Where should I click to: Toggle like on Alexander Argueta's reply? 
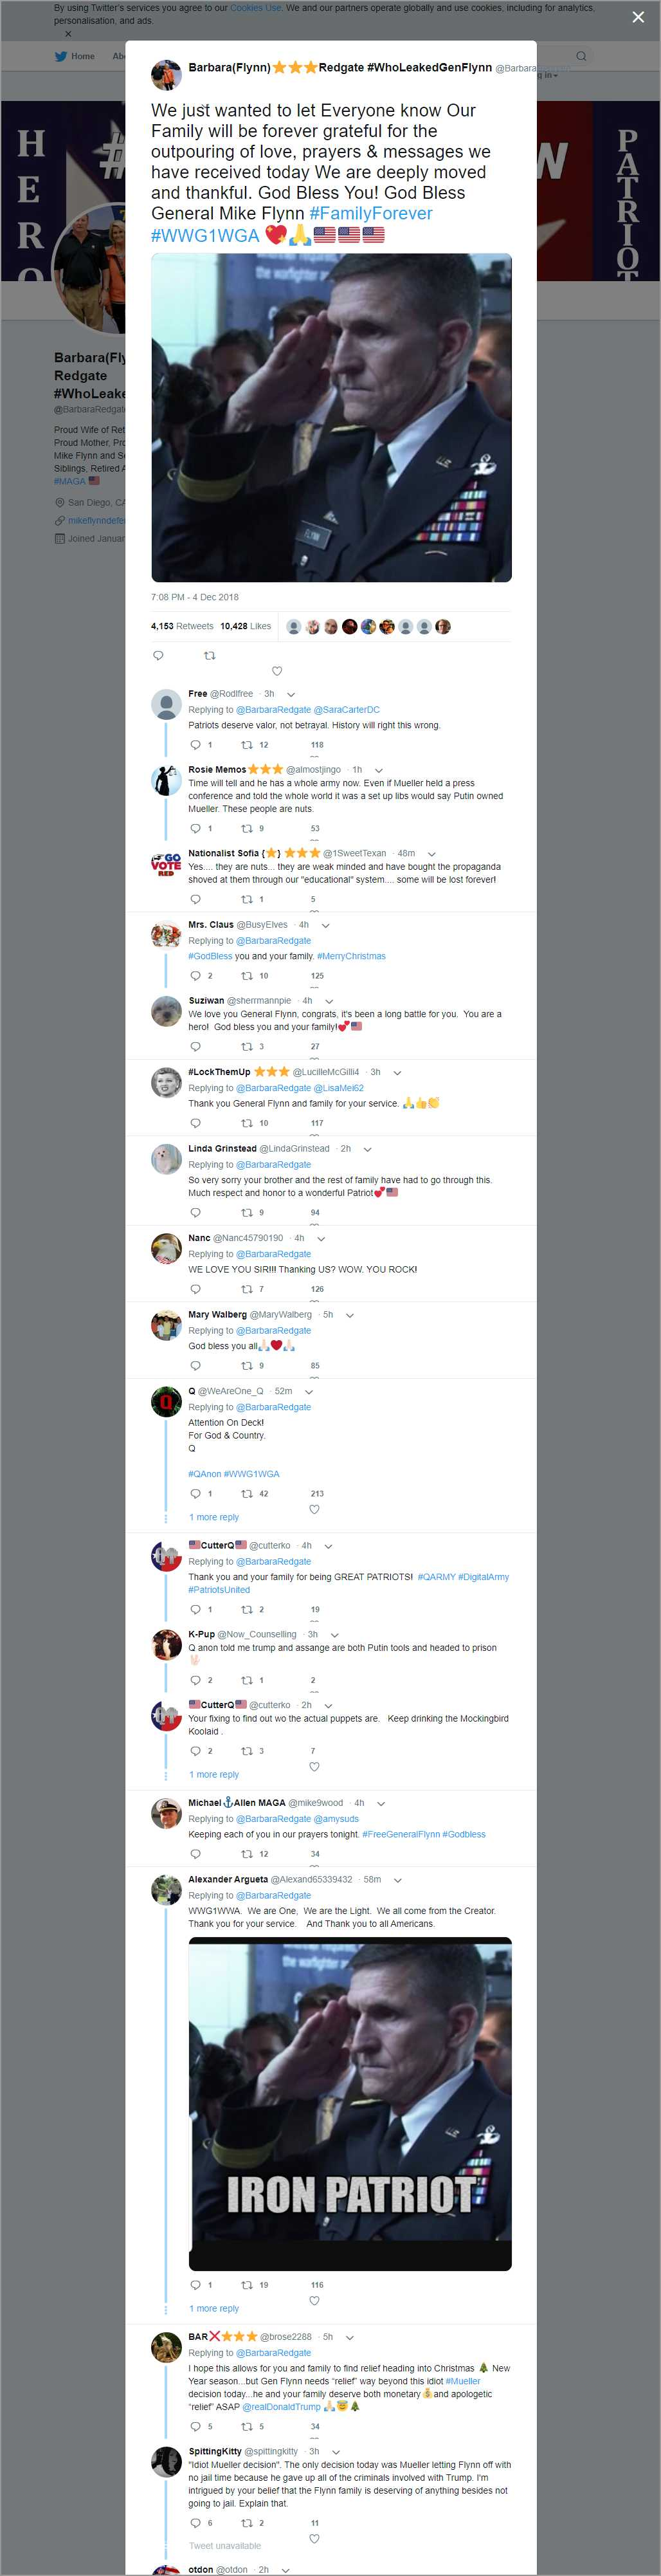point(314,2300)
